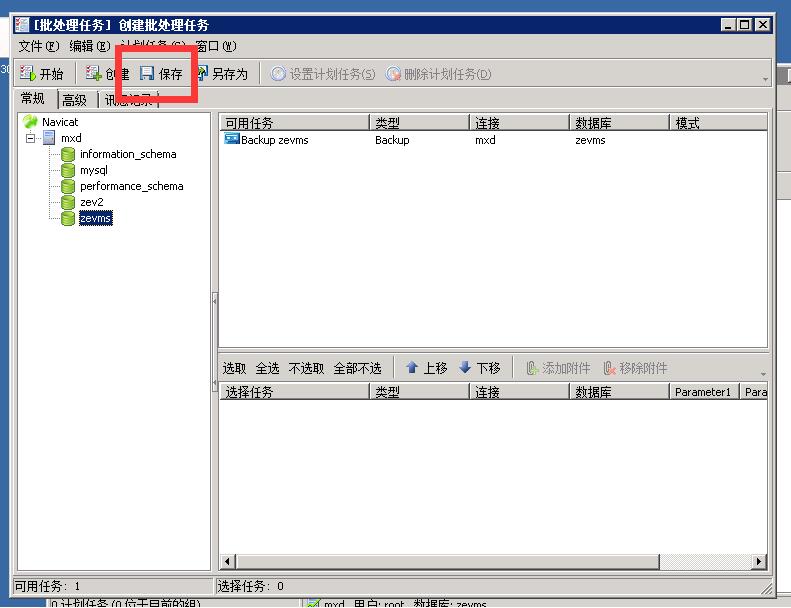
Task: Click the 全部不选 (Deselect All) button
Action: click(x=357, y=368)
